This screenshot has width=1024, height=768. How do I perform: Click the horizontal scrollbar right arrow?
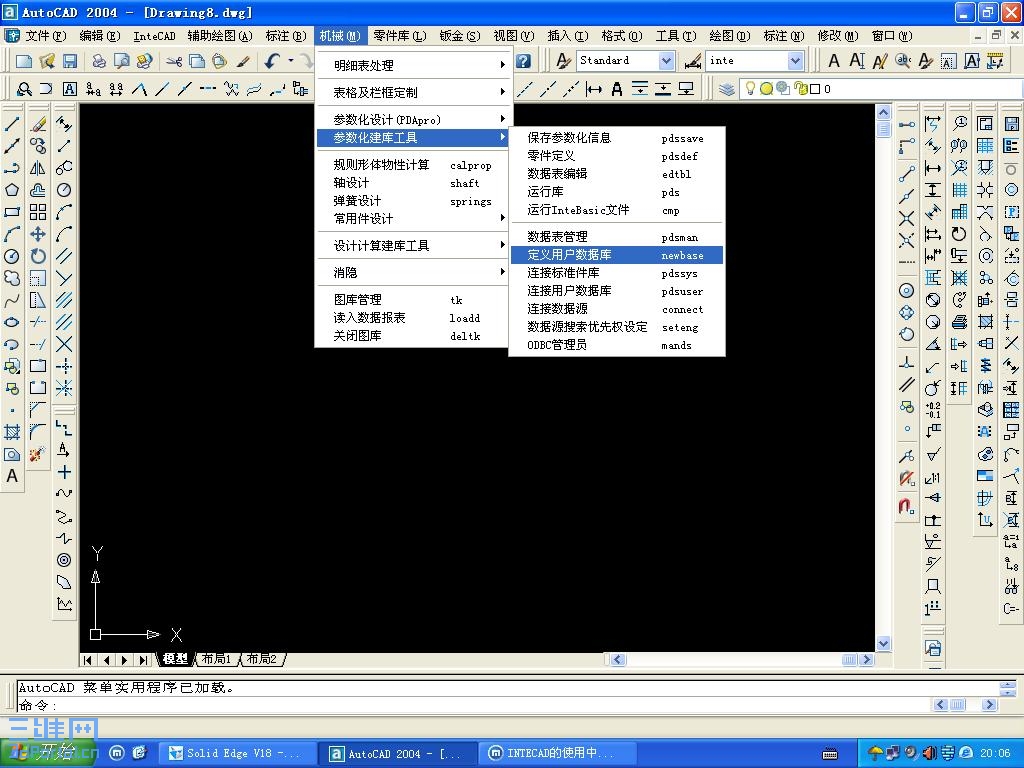click(x=867, y=660)
